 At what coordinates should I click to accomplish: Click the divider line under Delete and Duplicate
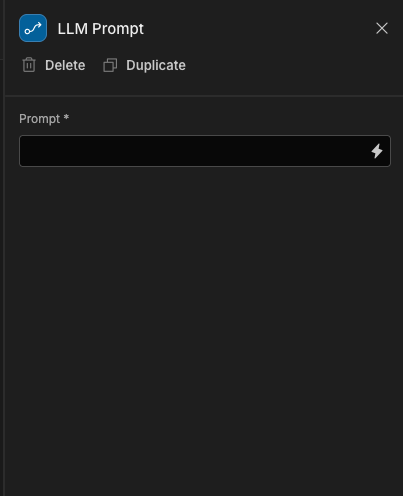[x=204, y=96]
